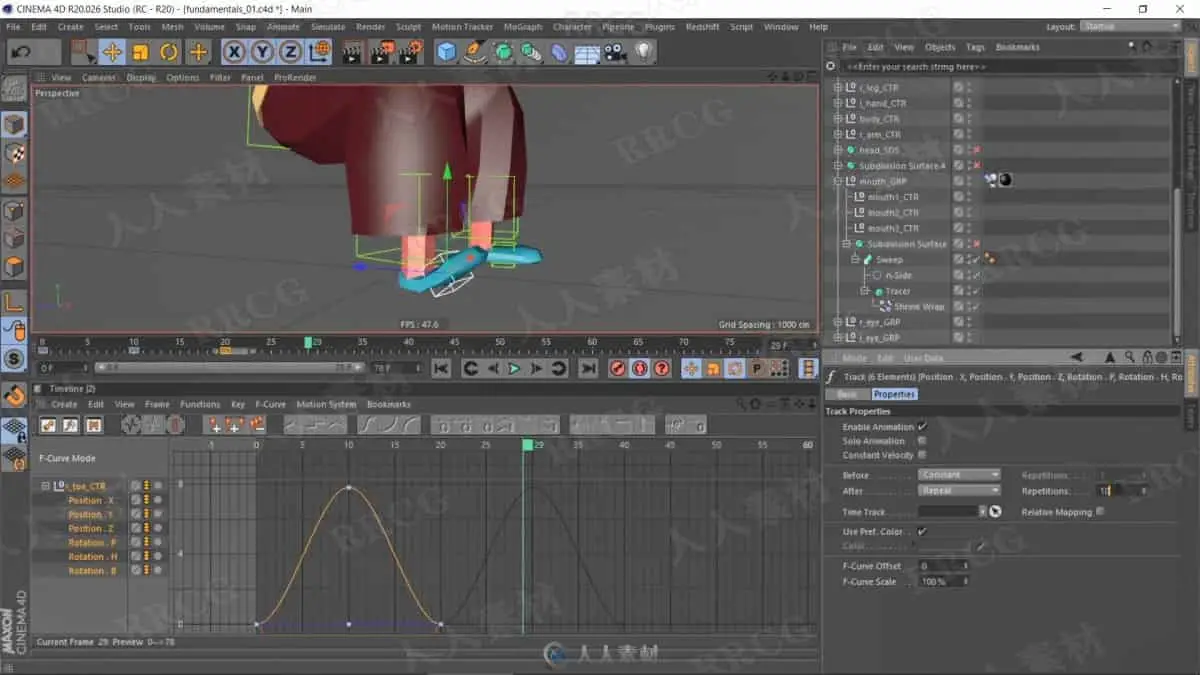The image size is (1200, 675).
Task: Click the Camera object icon in toolbar
Action: click(x=614, y=52)
